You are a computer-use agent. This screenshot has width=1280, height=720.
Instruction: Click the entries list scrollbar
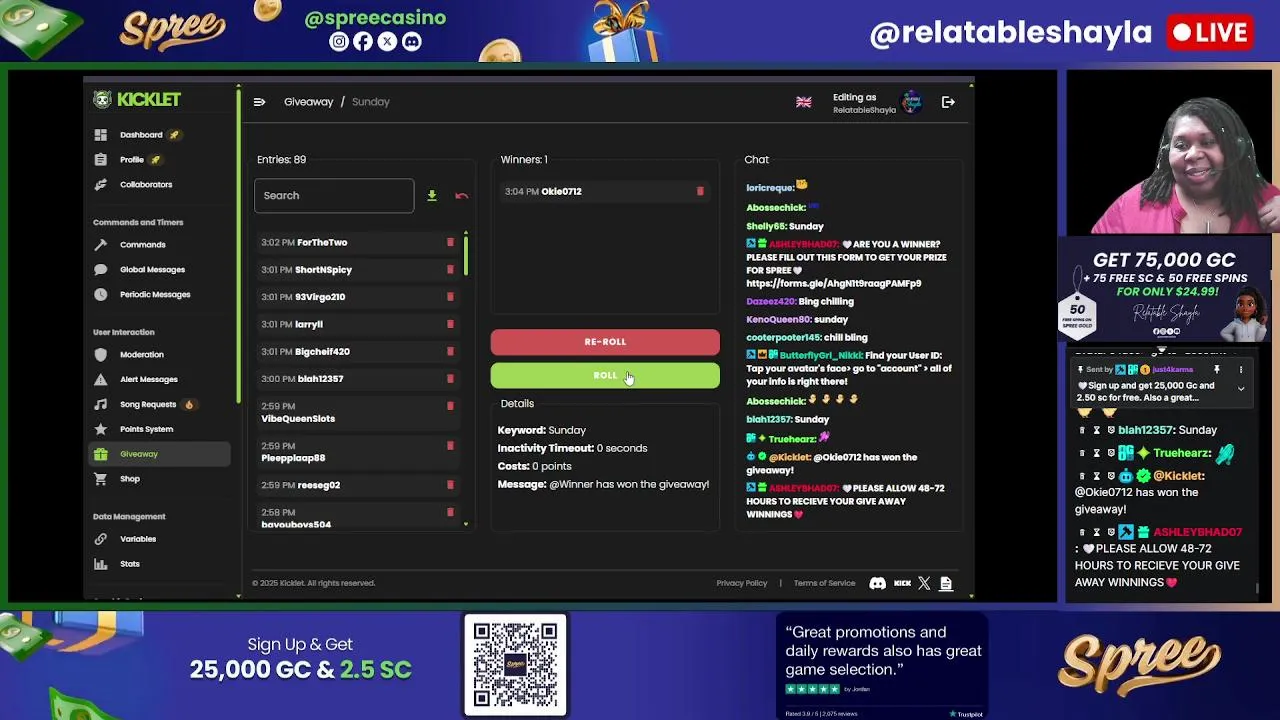tap(465, 255)
